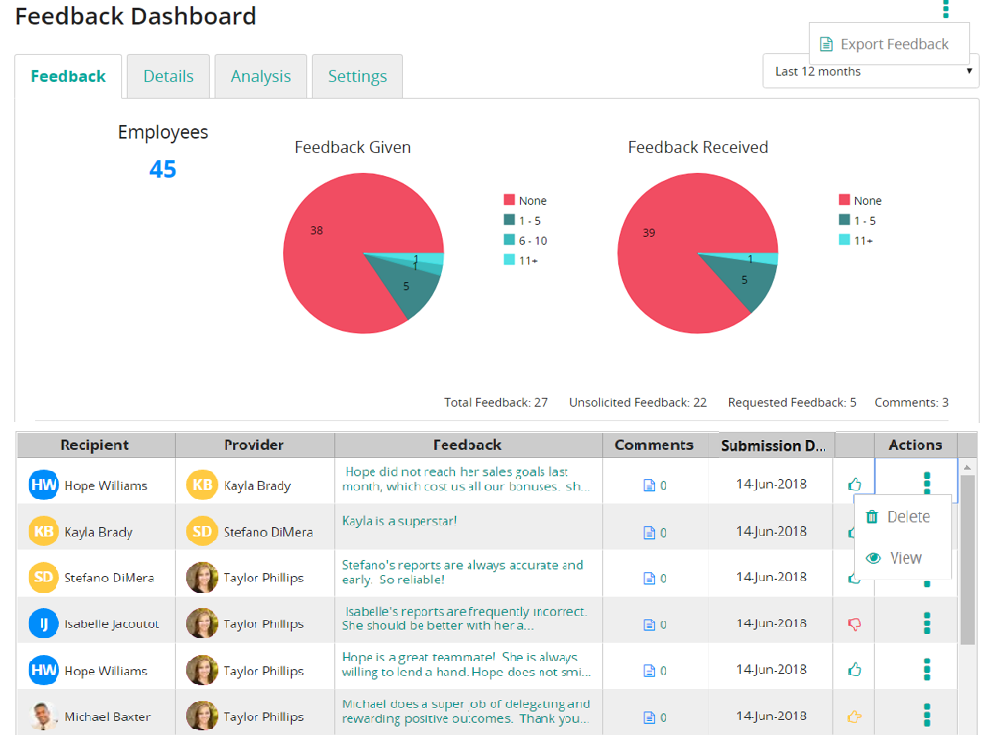Click the Actions column header
Screen dimensions: 982x738
[915, 445]
